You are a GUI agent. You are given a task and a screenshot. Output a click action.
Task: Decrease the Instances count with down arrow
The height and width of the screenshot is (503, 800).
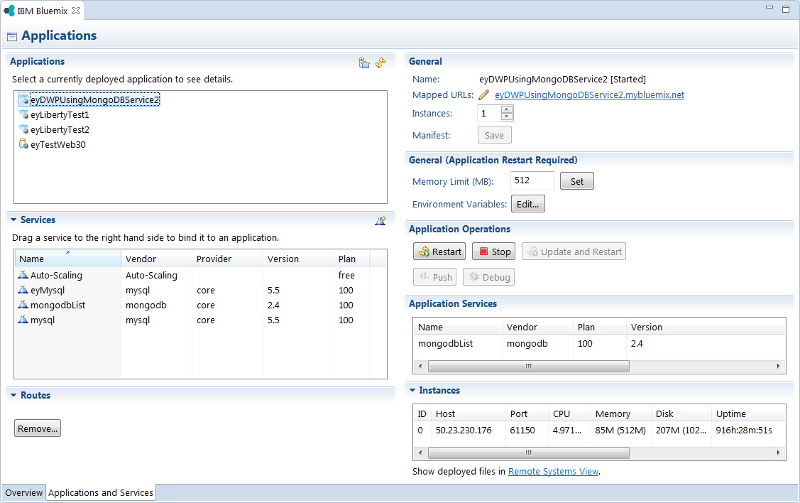click(507, 117)
